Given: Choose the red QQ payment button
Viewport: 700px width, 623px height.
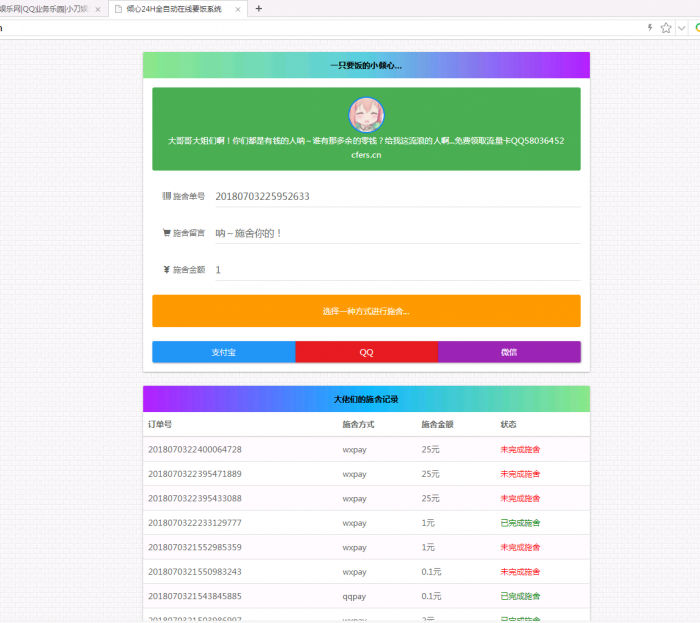Looking at the screenshot, I should coord(366,352).
